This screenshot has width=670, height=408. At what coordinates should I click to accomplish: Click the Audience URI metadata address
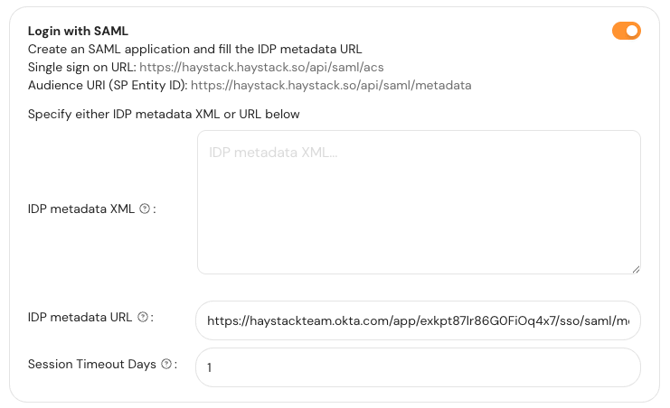coord(331,85)
